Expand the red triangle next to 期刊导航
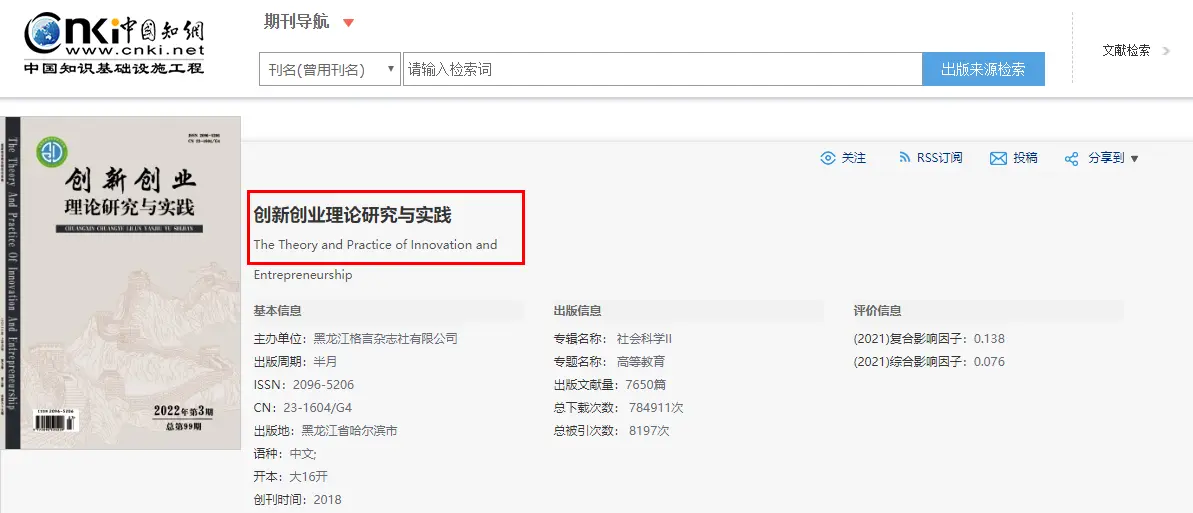1193x513 pixels. tap(348, 23)
